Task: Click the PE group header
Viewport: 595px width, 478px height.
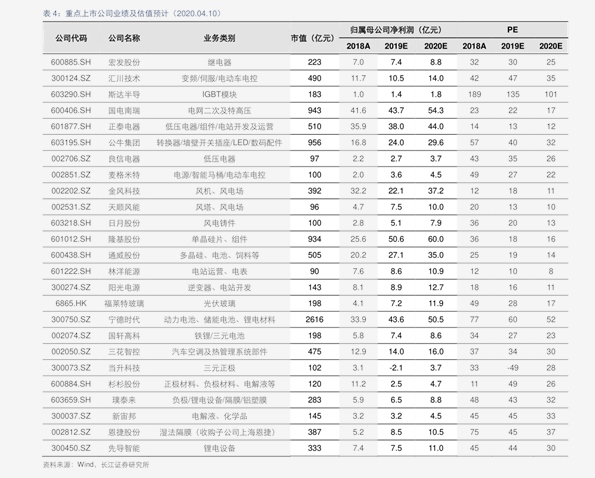Action: tap(512, 30)
